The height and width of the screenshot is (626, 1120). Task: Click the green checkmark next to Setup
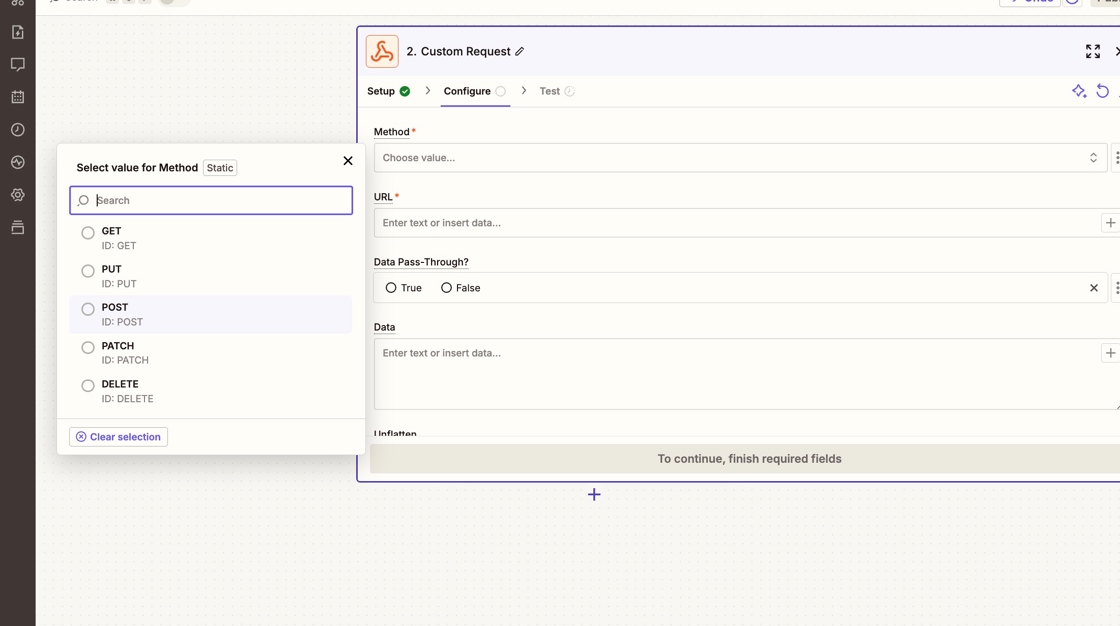click(x=405, y=91)
